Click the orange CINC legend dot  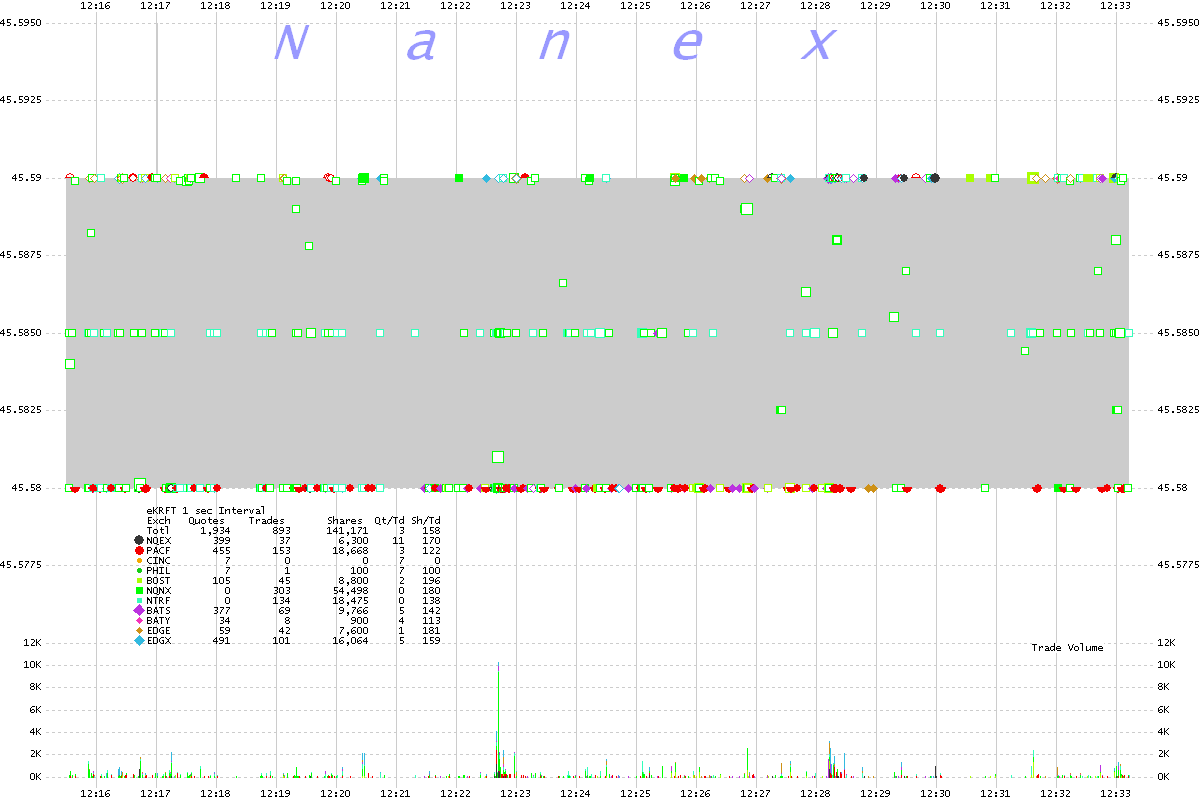(139, 561)
